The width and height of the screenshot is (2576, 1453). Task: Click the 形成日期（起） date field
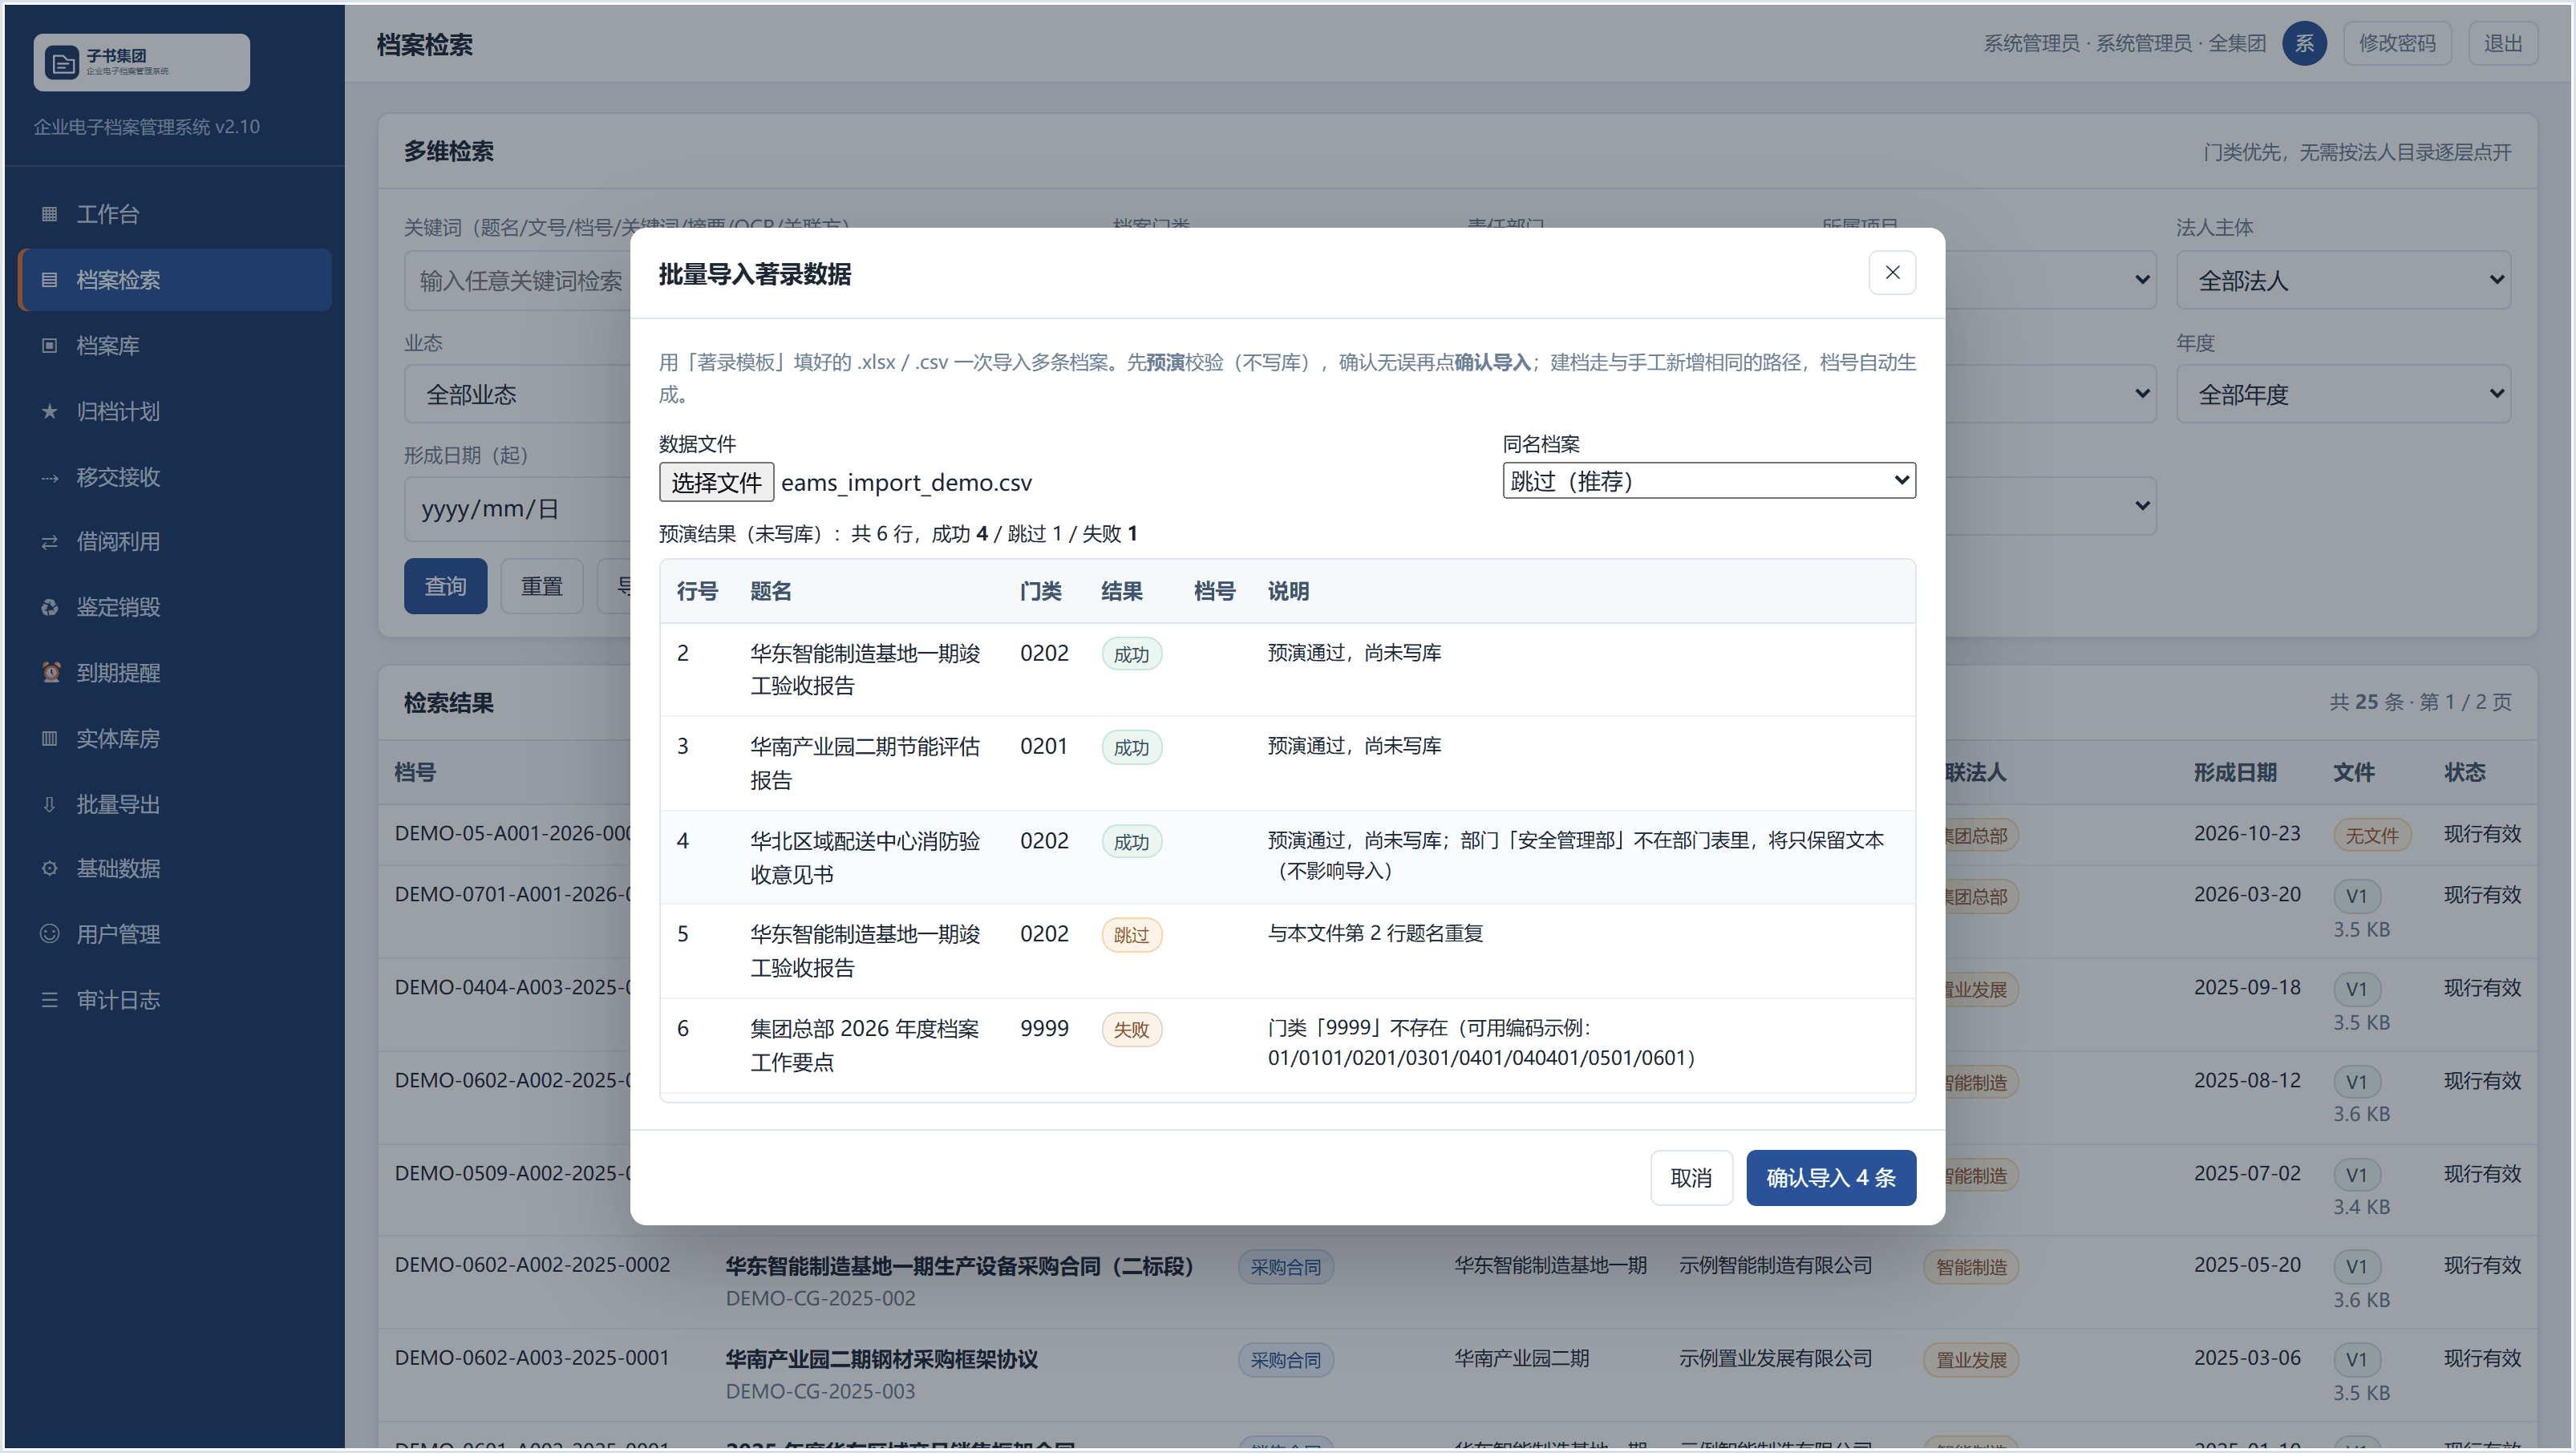click(517, 508)
